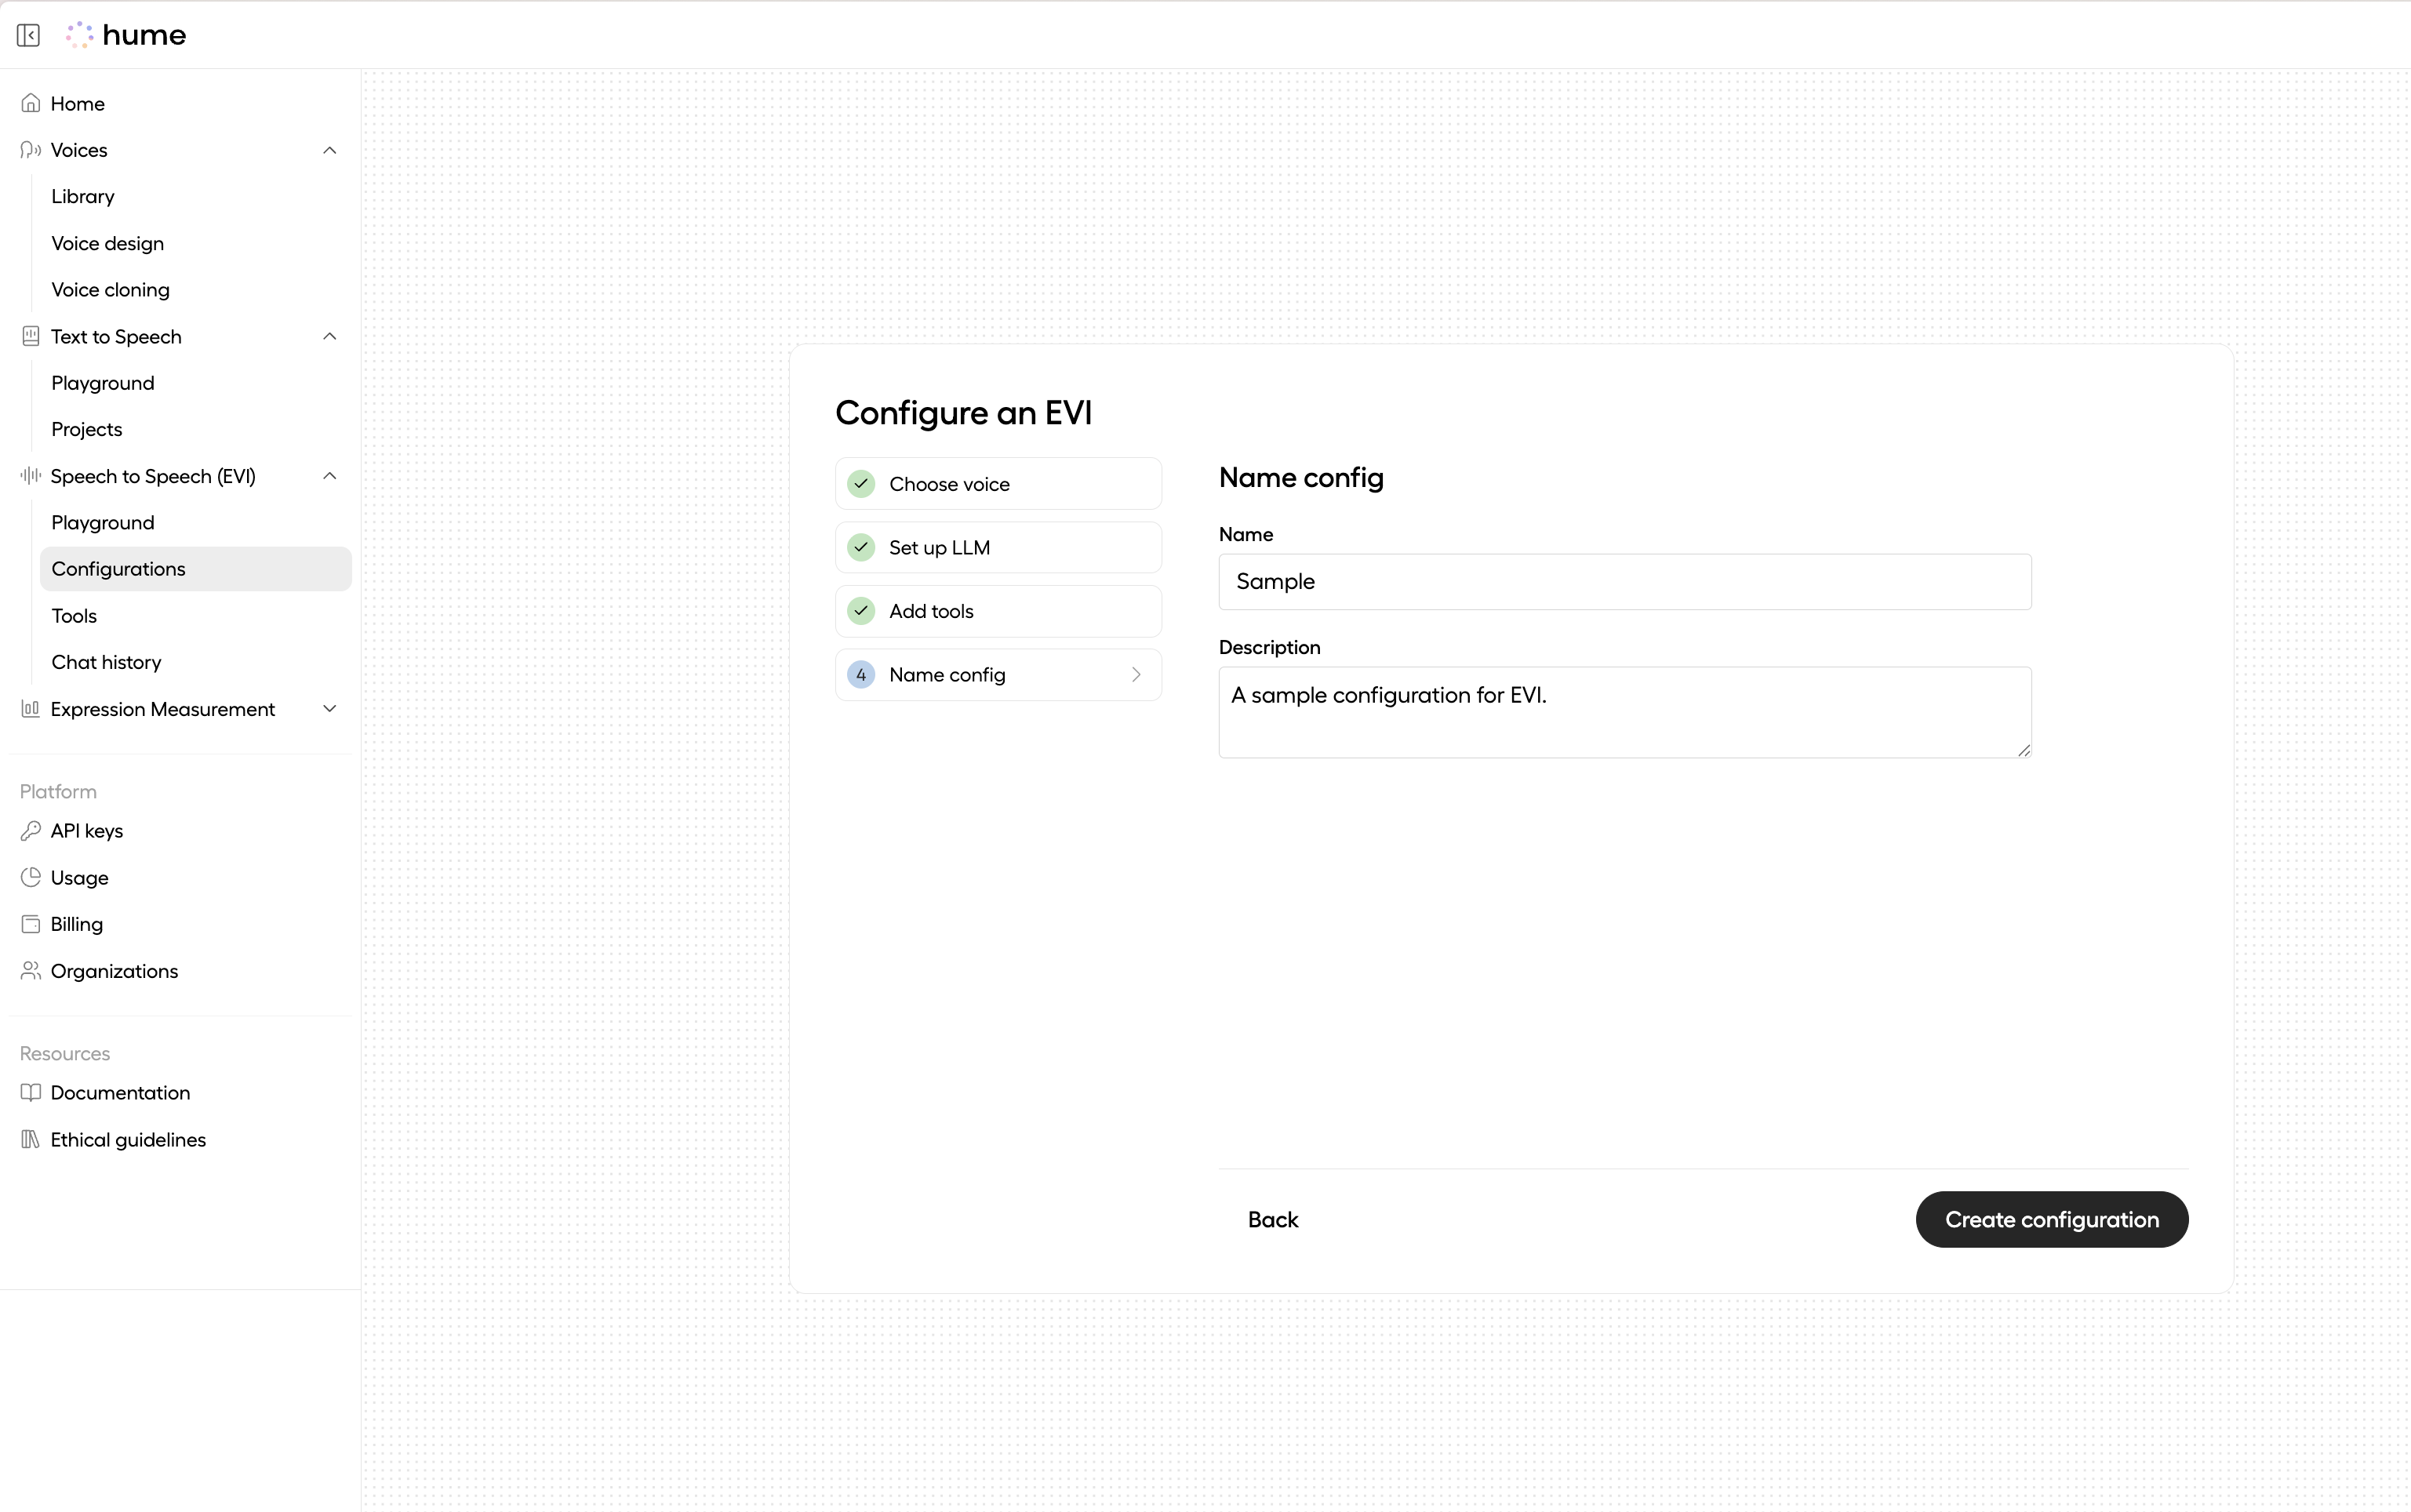Click the Add tools checkmark indicator
Screen dimensions: 2411x1512
pos(860,610)
